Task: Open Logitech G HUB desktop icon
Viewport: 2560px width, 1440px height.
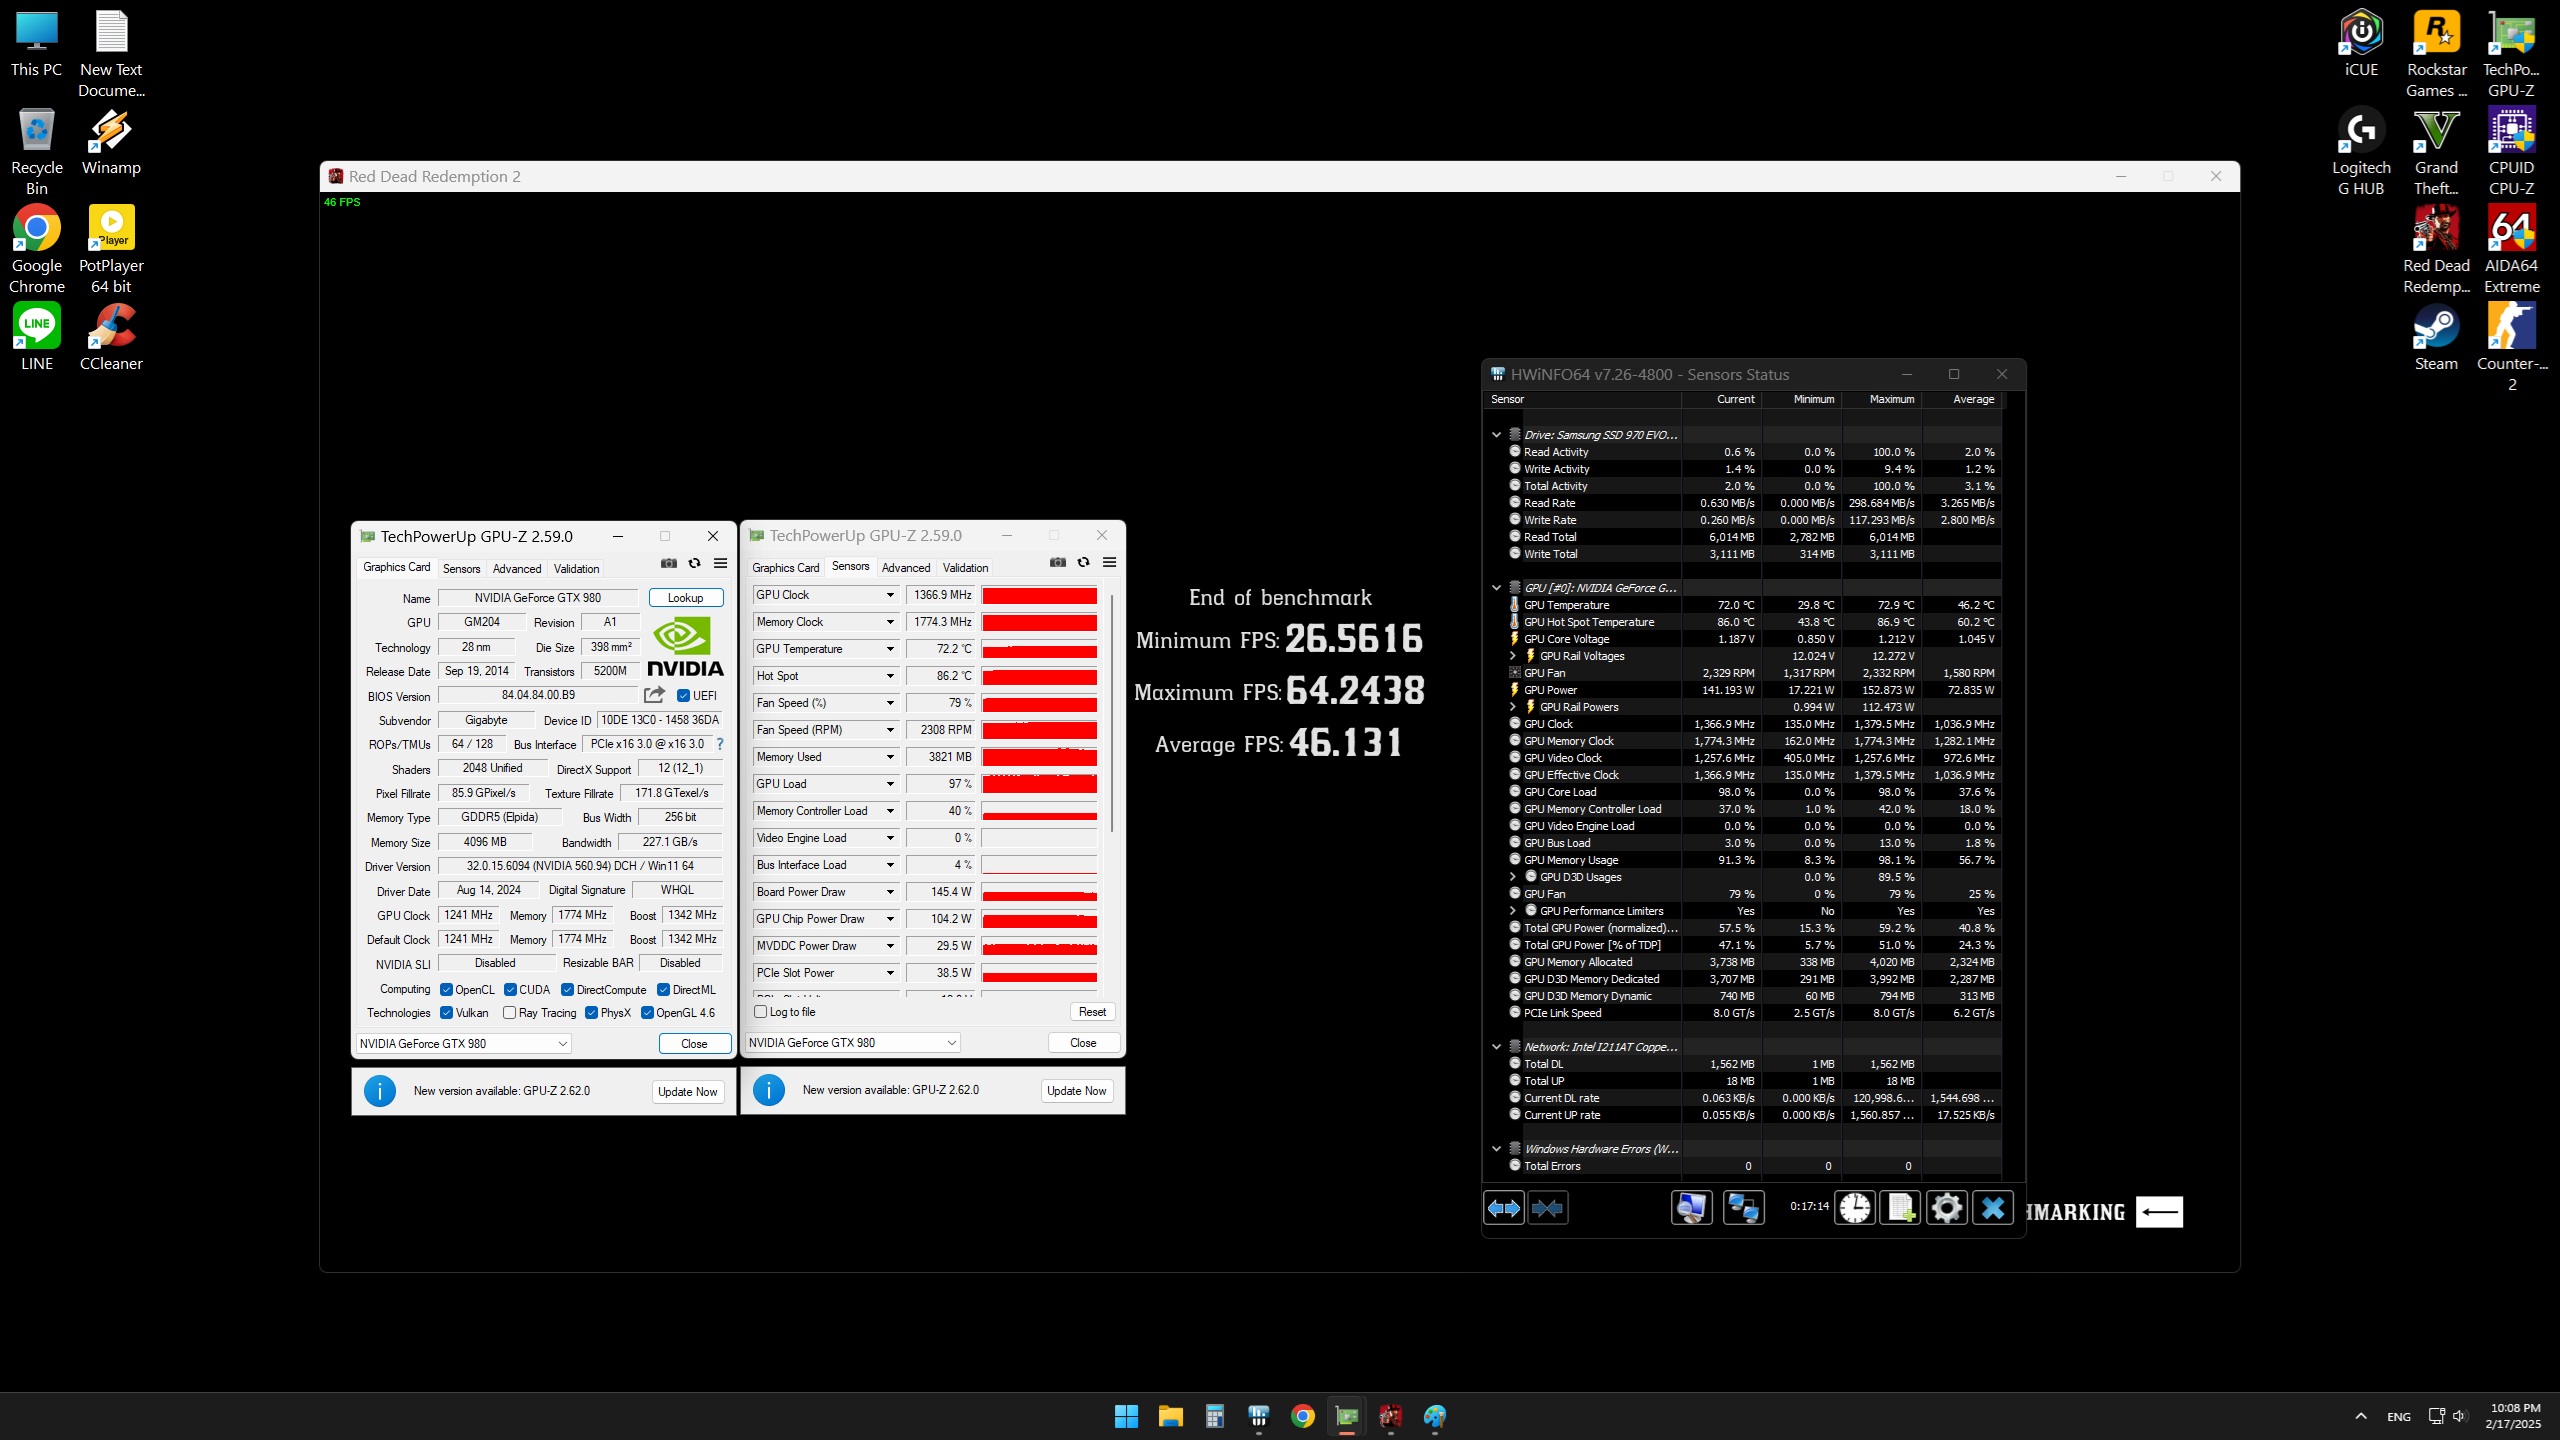Action: pos(2361,152)
